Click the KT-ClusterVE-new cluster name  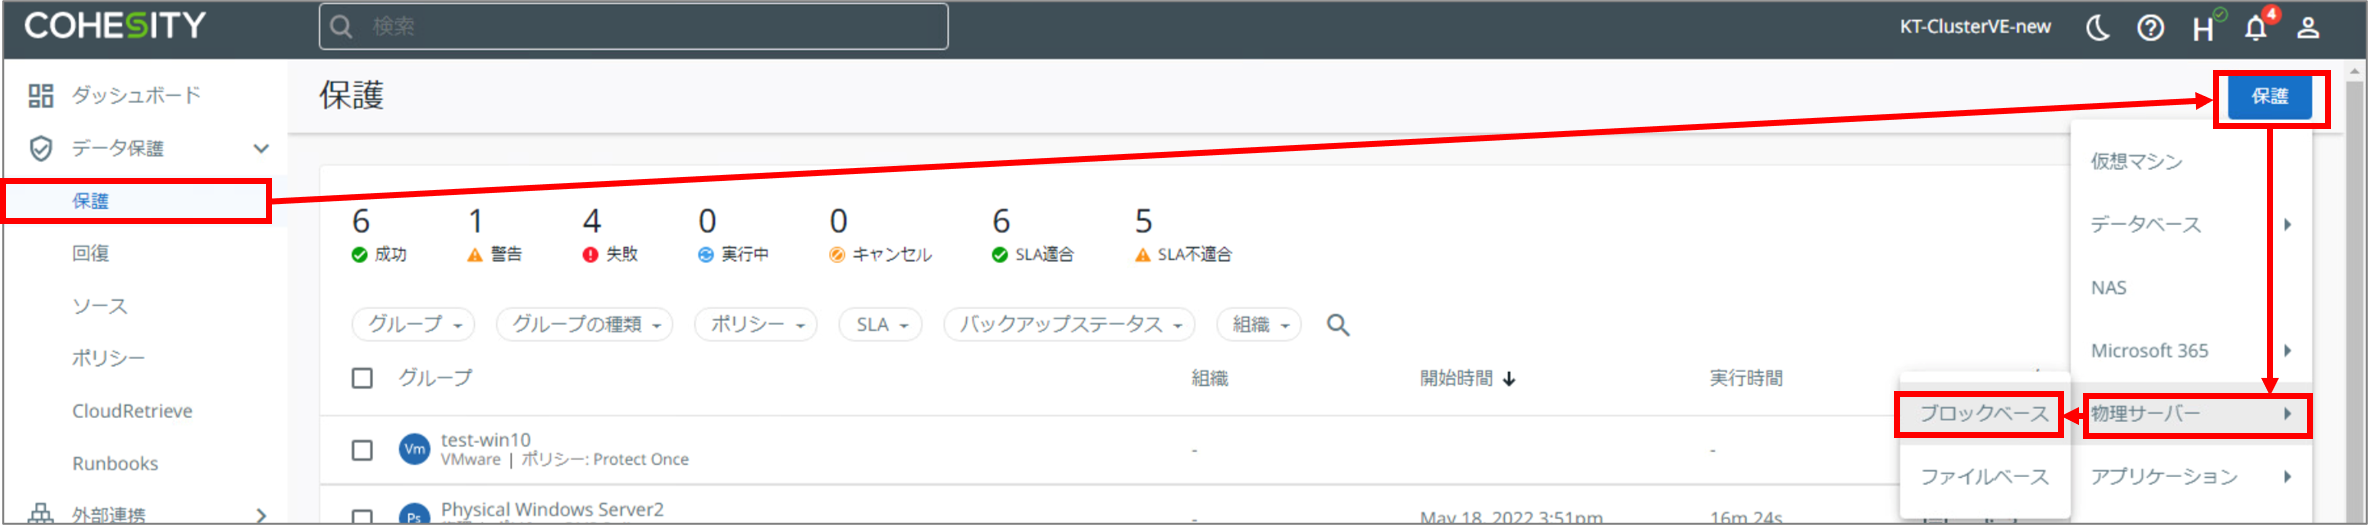1975,27
